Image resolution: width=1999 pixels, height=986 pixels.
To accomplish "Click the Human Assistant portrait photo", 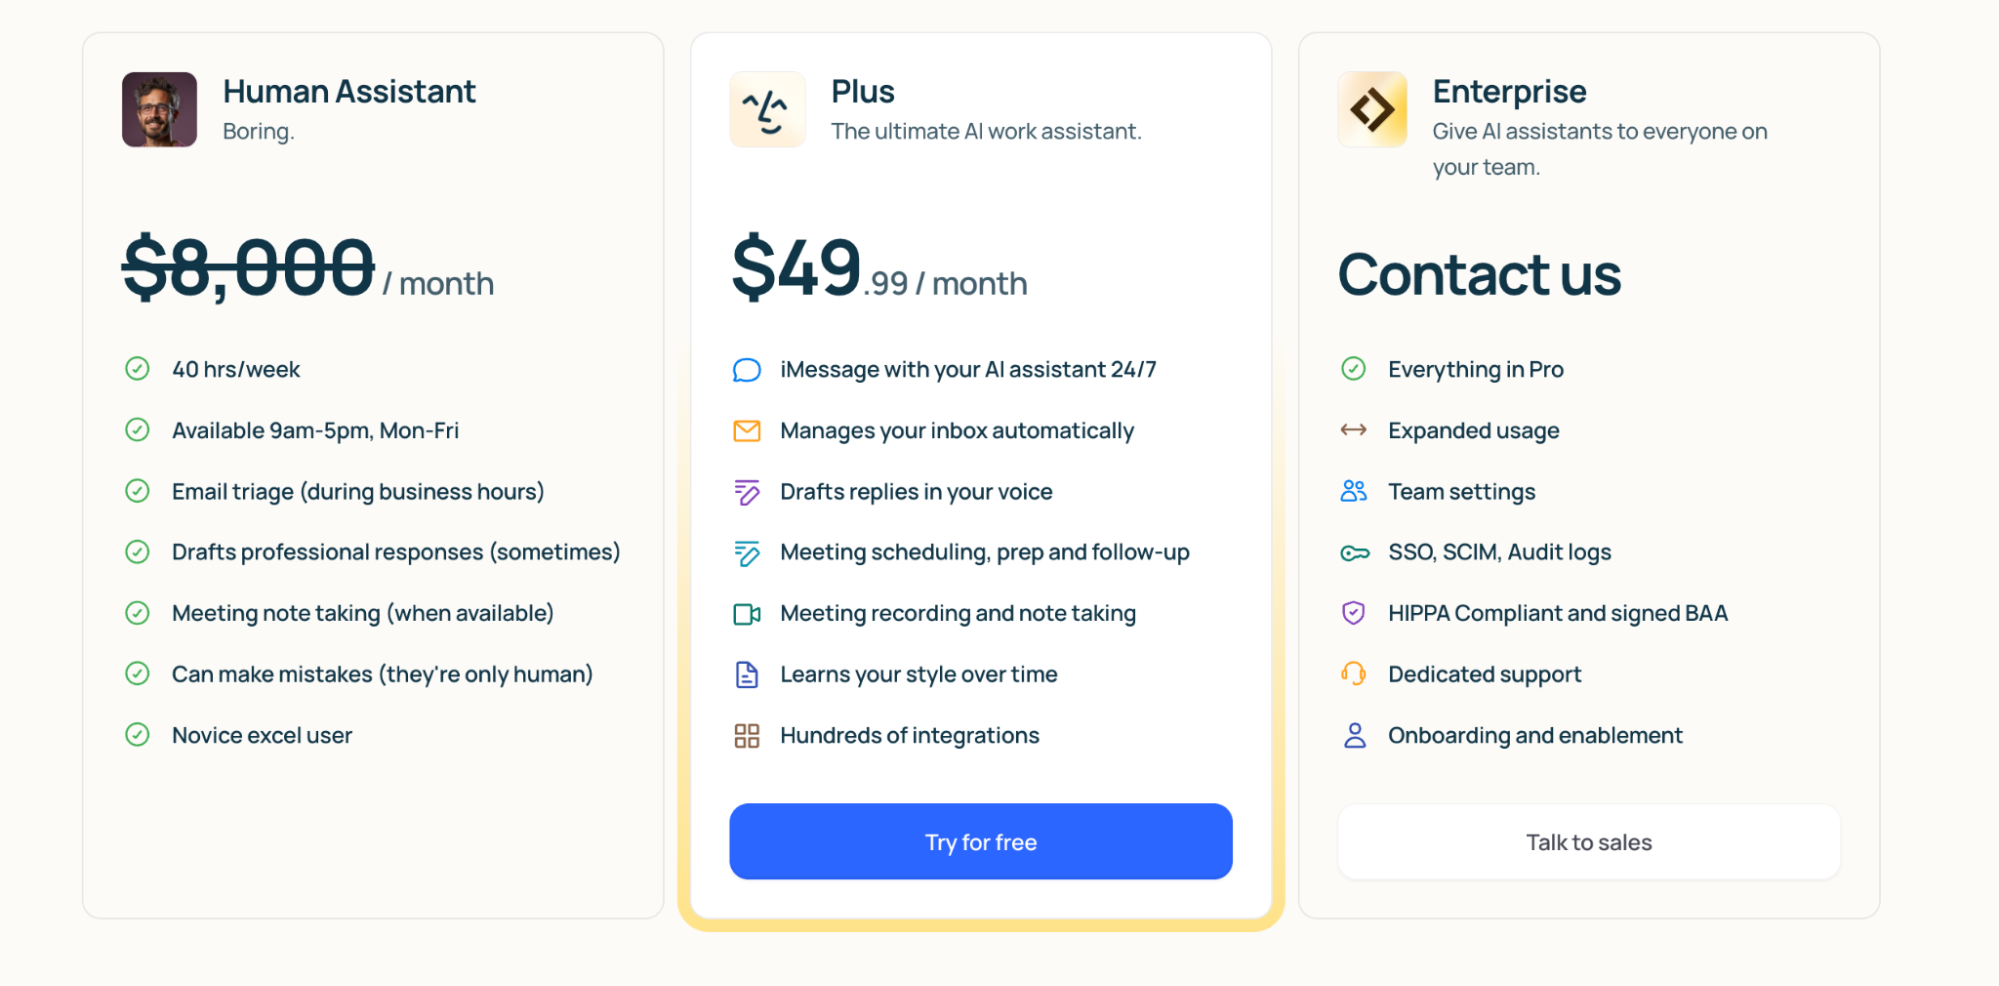I will click(159, 109).
